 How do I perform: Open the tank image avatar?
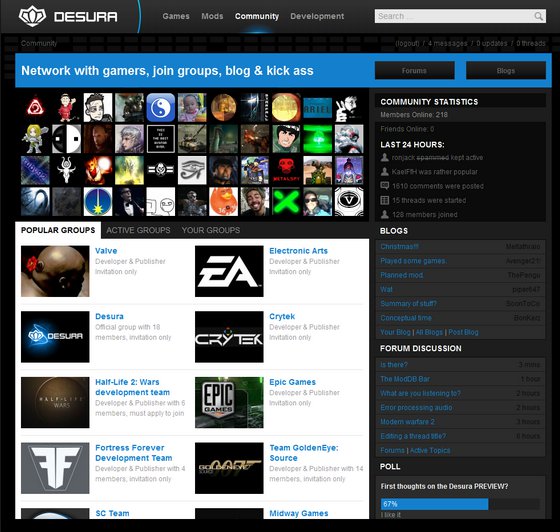coord(192,139)
